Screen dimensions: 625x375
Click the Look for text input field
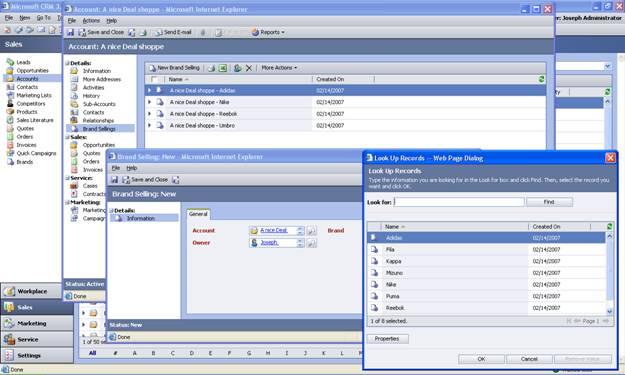459,202
